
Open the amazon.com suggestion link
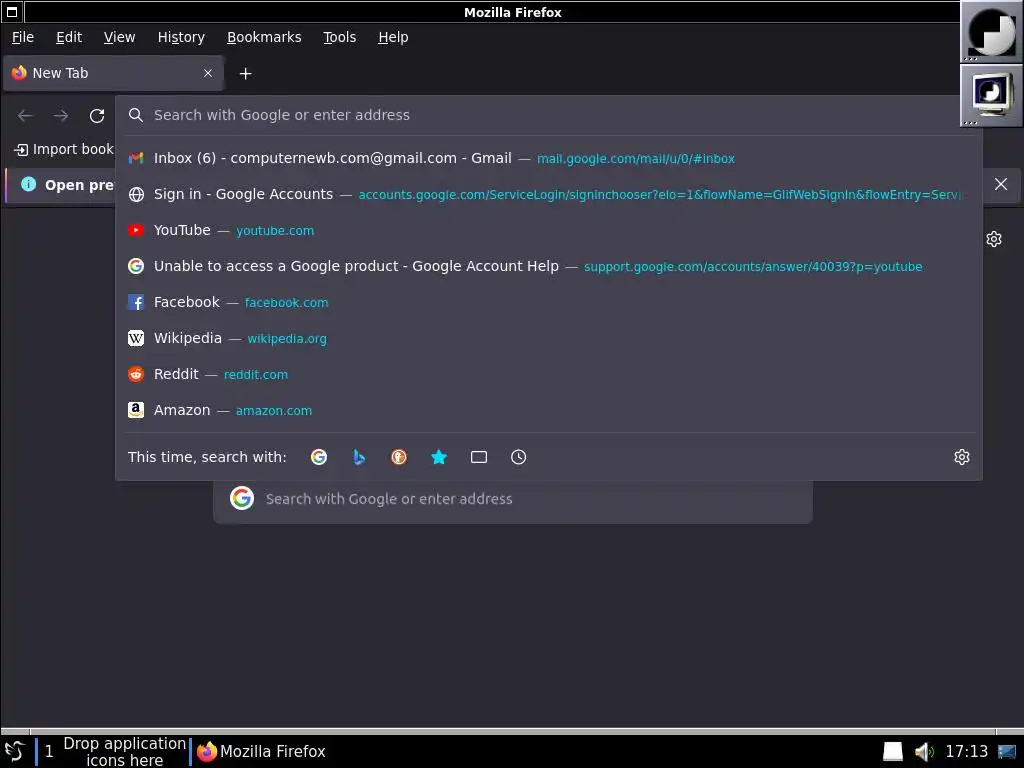click(x=274, y=411)
